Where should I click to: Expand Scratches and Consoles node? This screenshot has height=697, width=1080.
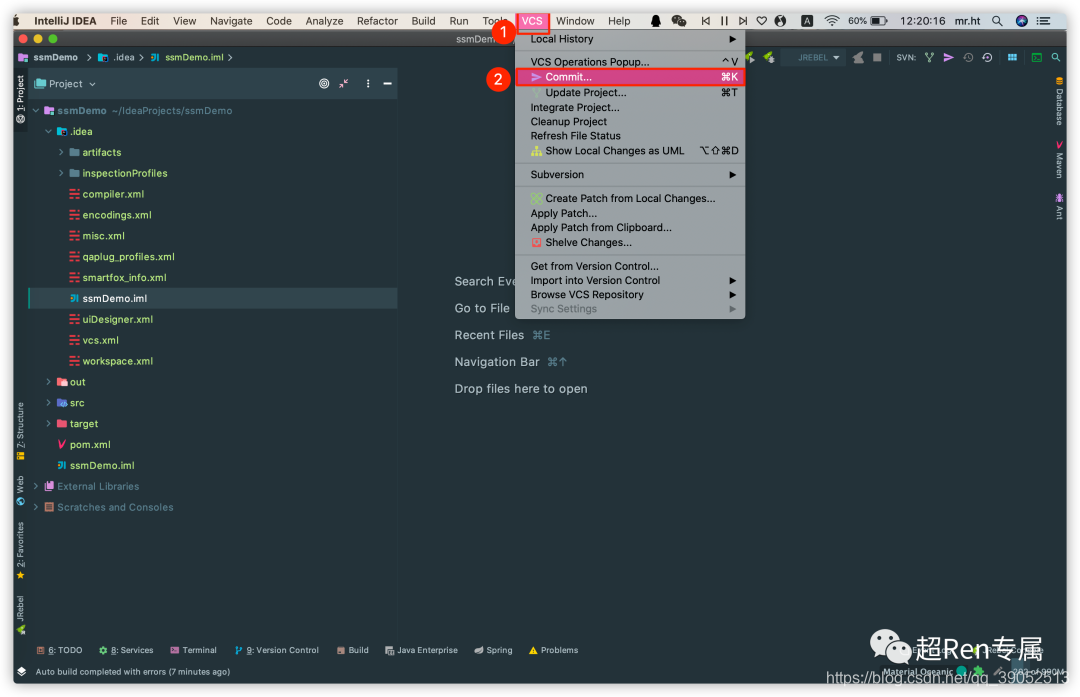36,507
